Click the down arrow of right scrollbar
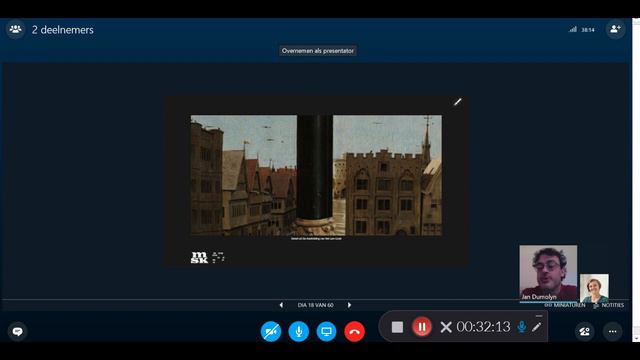This screenshot has height=360, width=640. coord(636,338)
